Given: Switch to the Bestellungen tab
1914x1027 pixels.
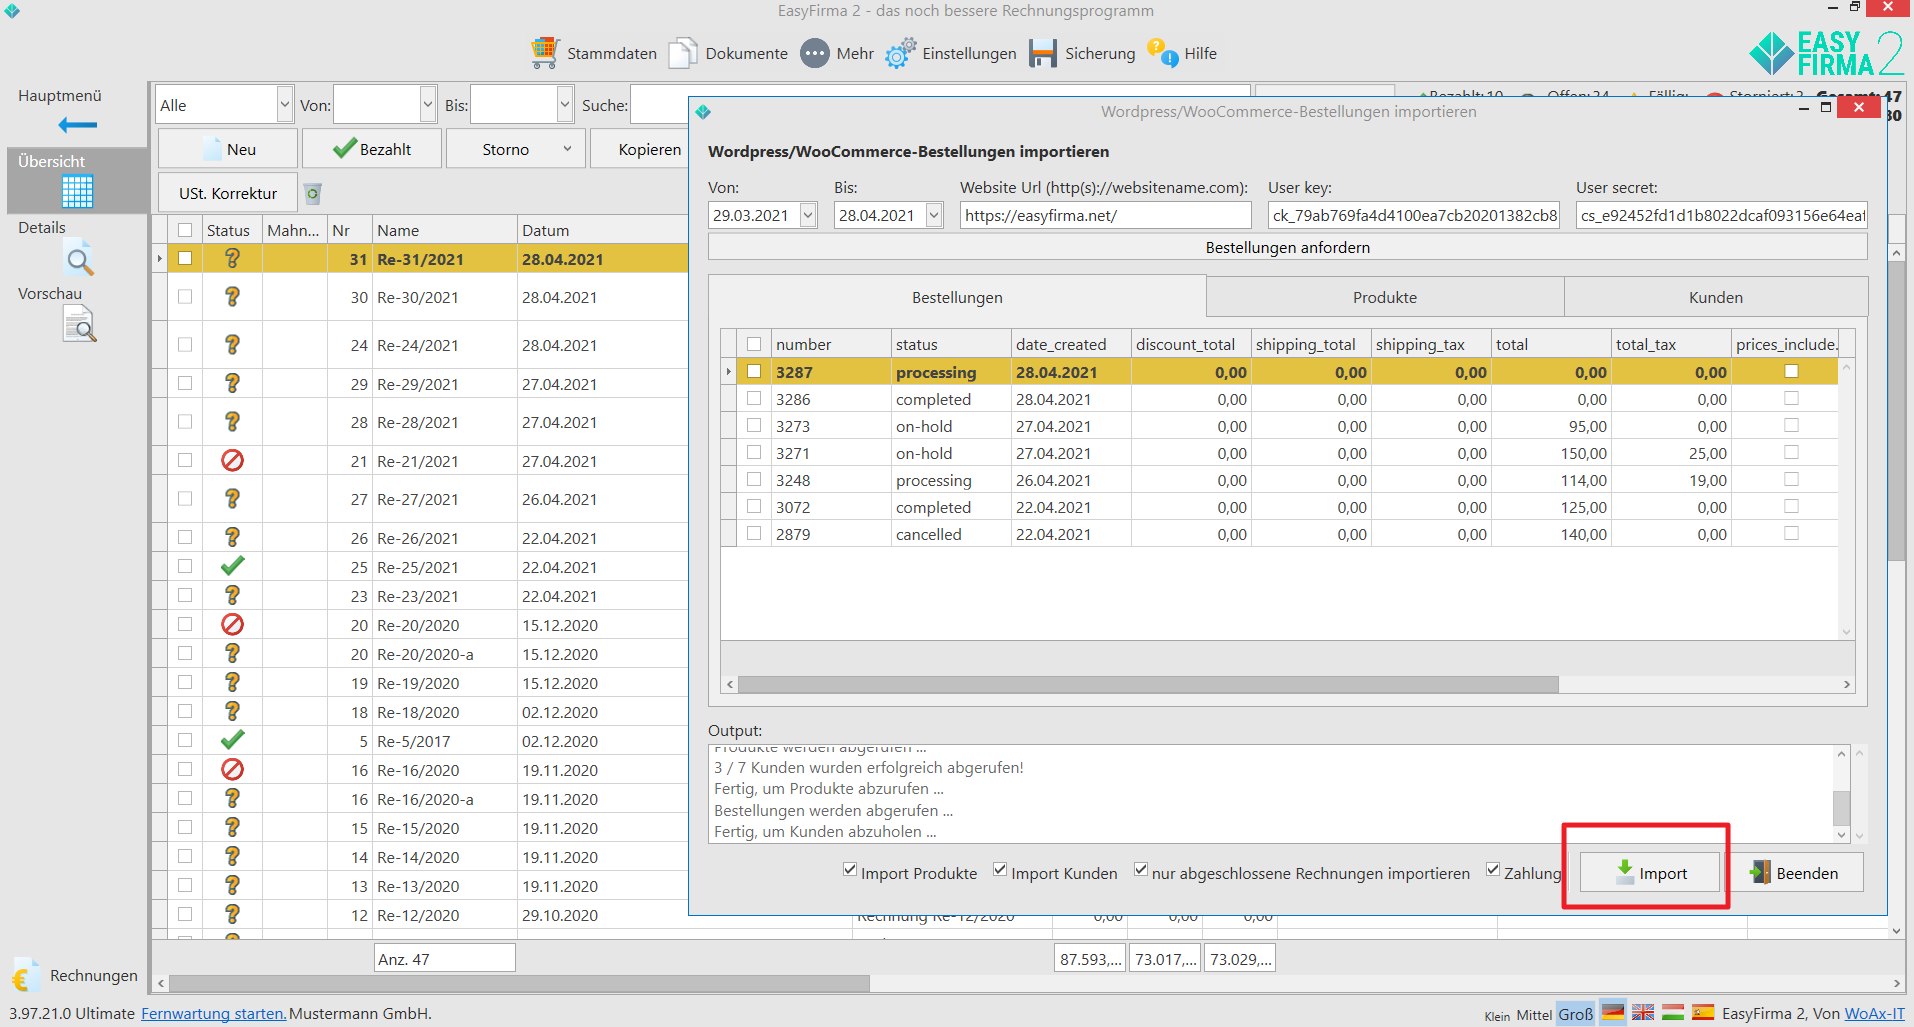Looking at the screenshot, I should pos(957,297).
